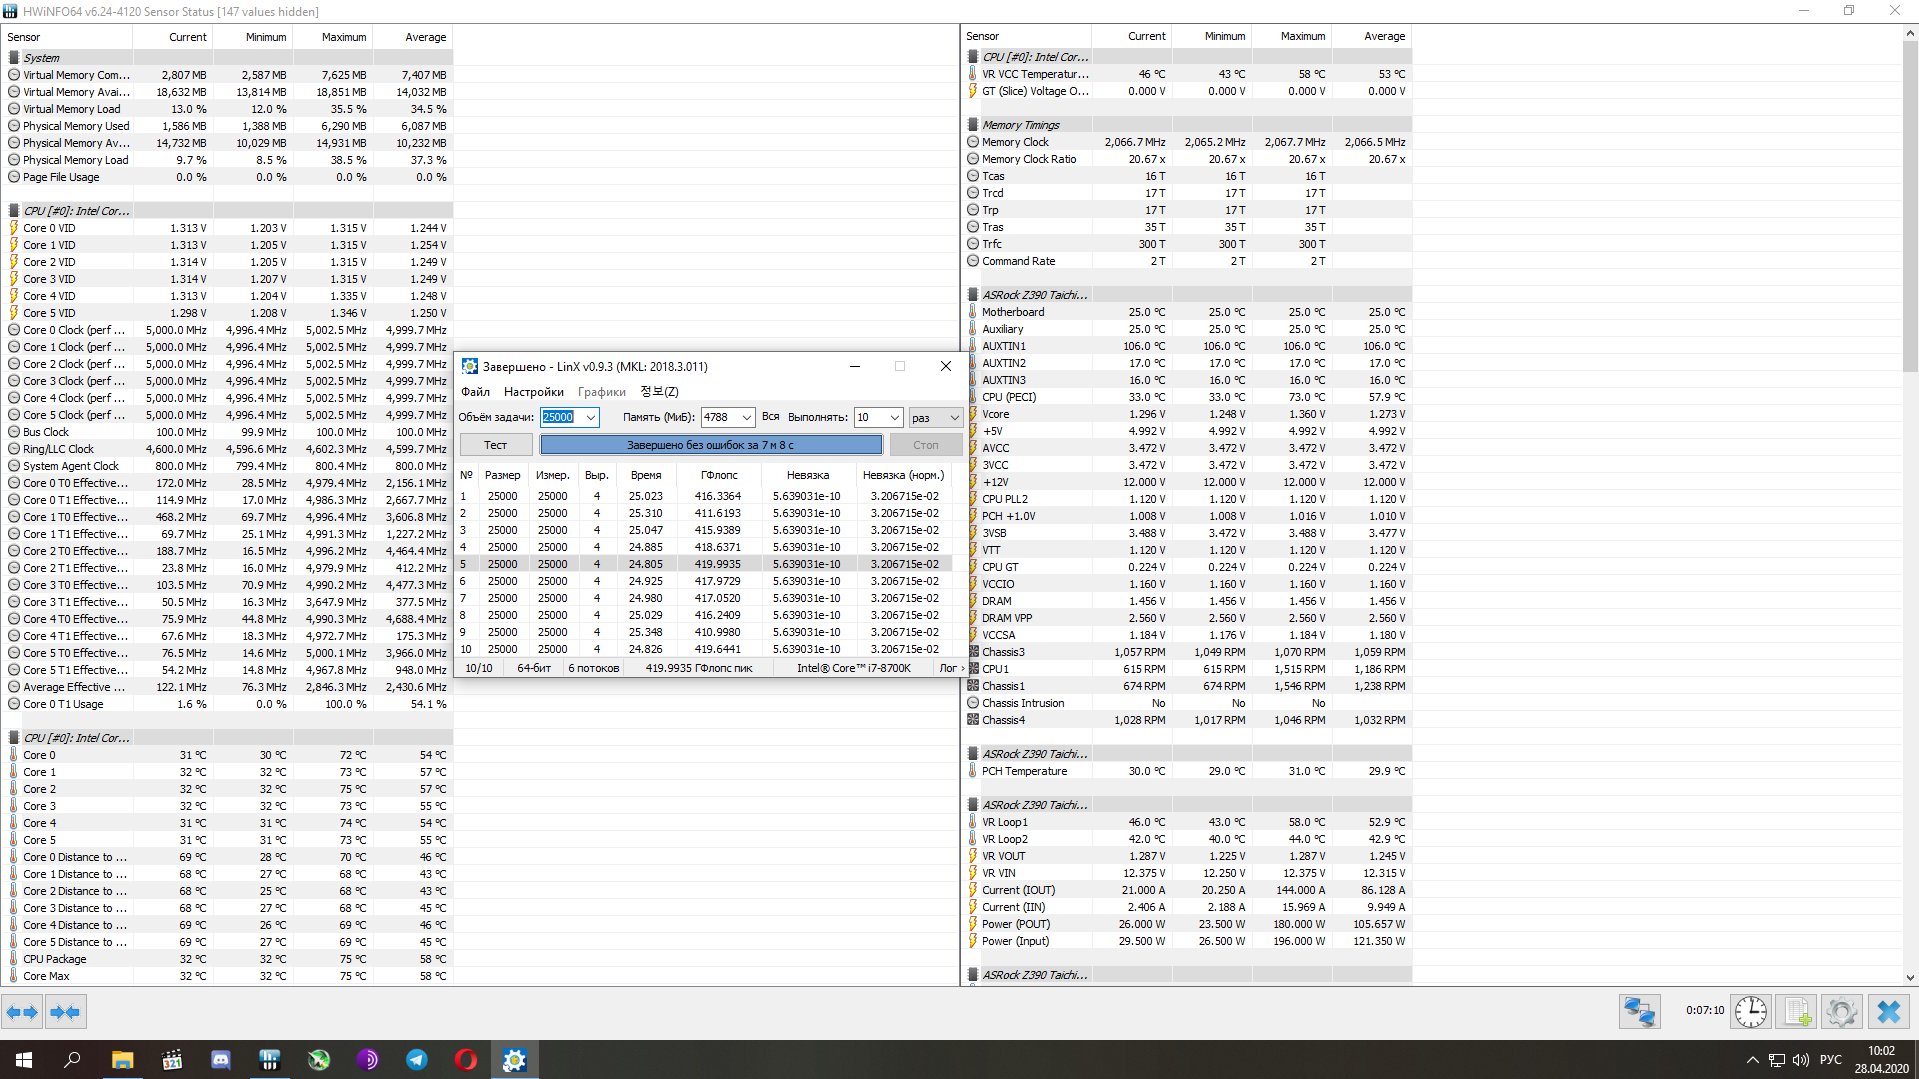Viewport: 1919px width, 1079px height.
Task: Click the voltage bolt icon beside Vcore
Action: click(973, 414)
